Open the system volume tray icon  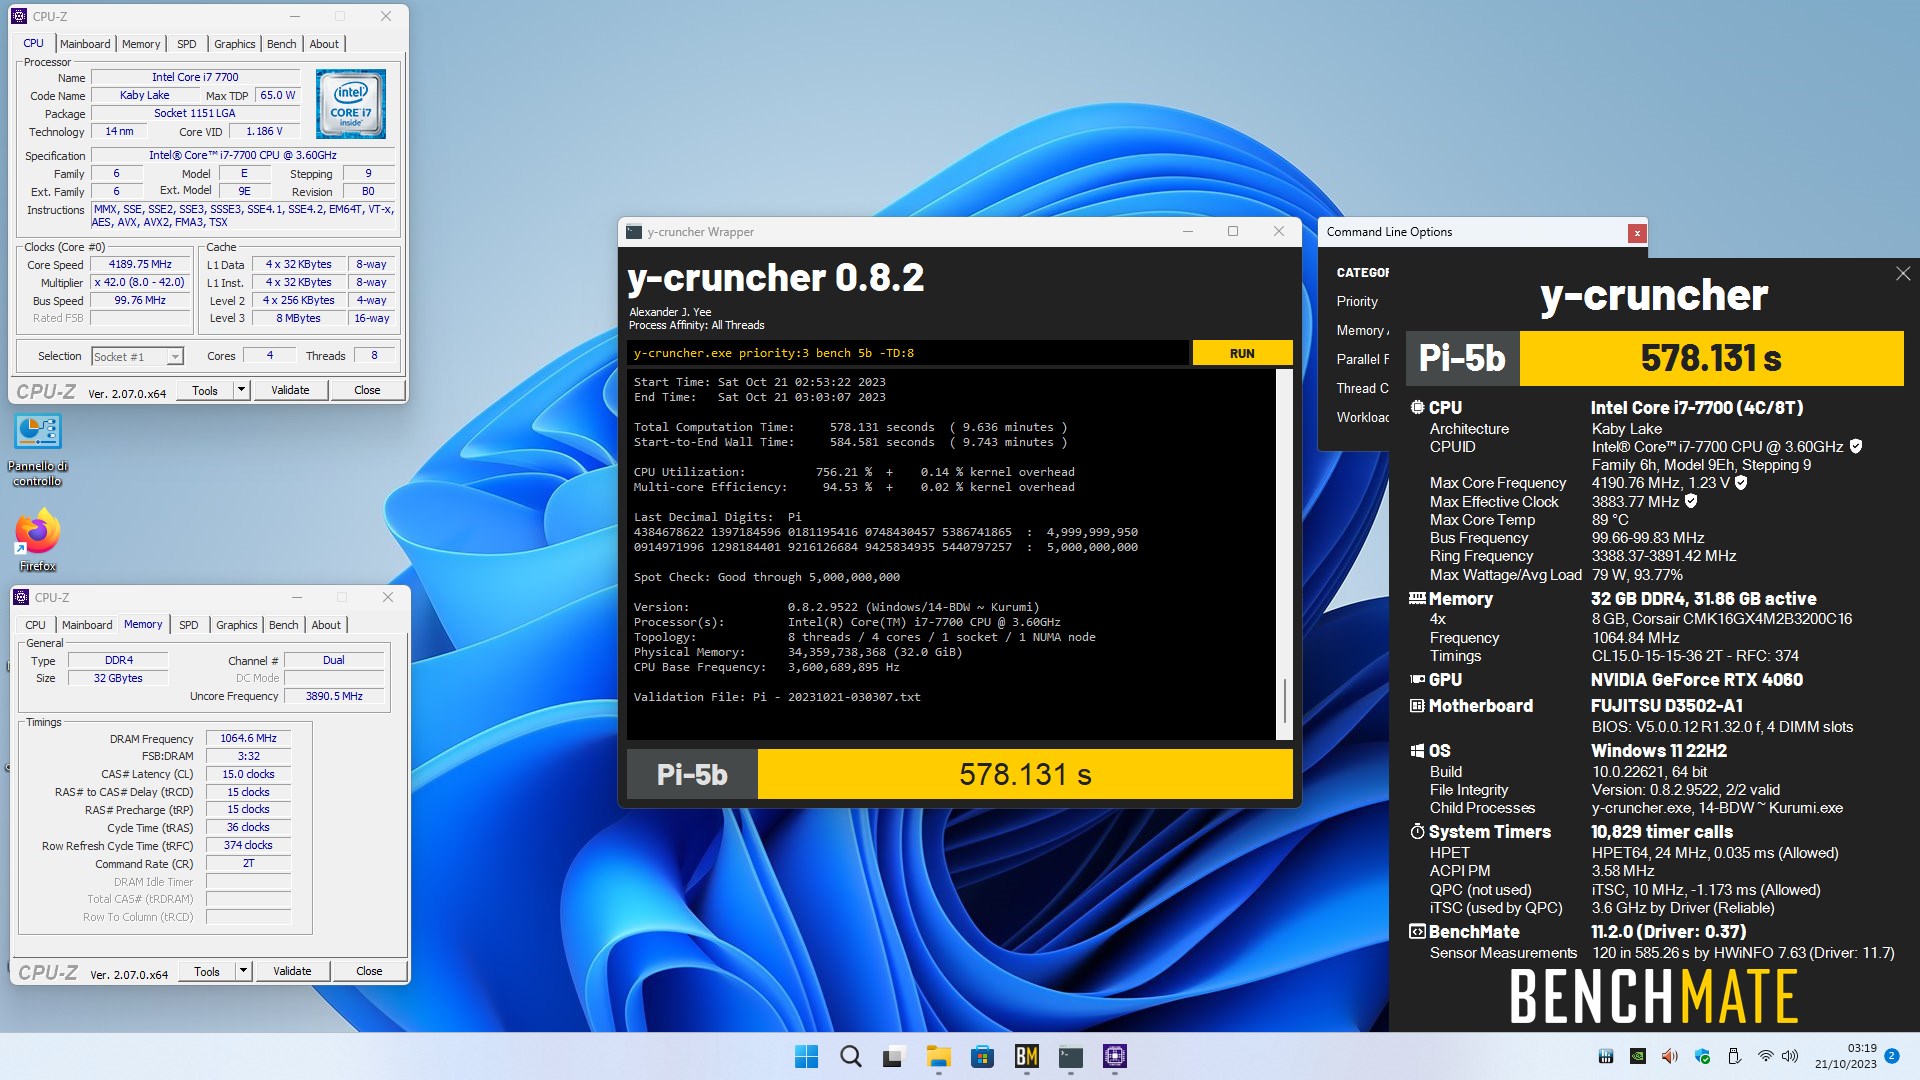1790,1056
